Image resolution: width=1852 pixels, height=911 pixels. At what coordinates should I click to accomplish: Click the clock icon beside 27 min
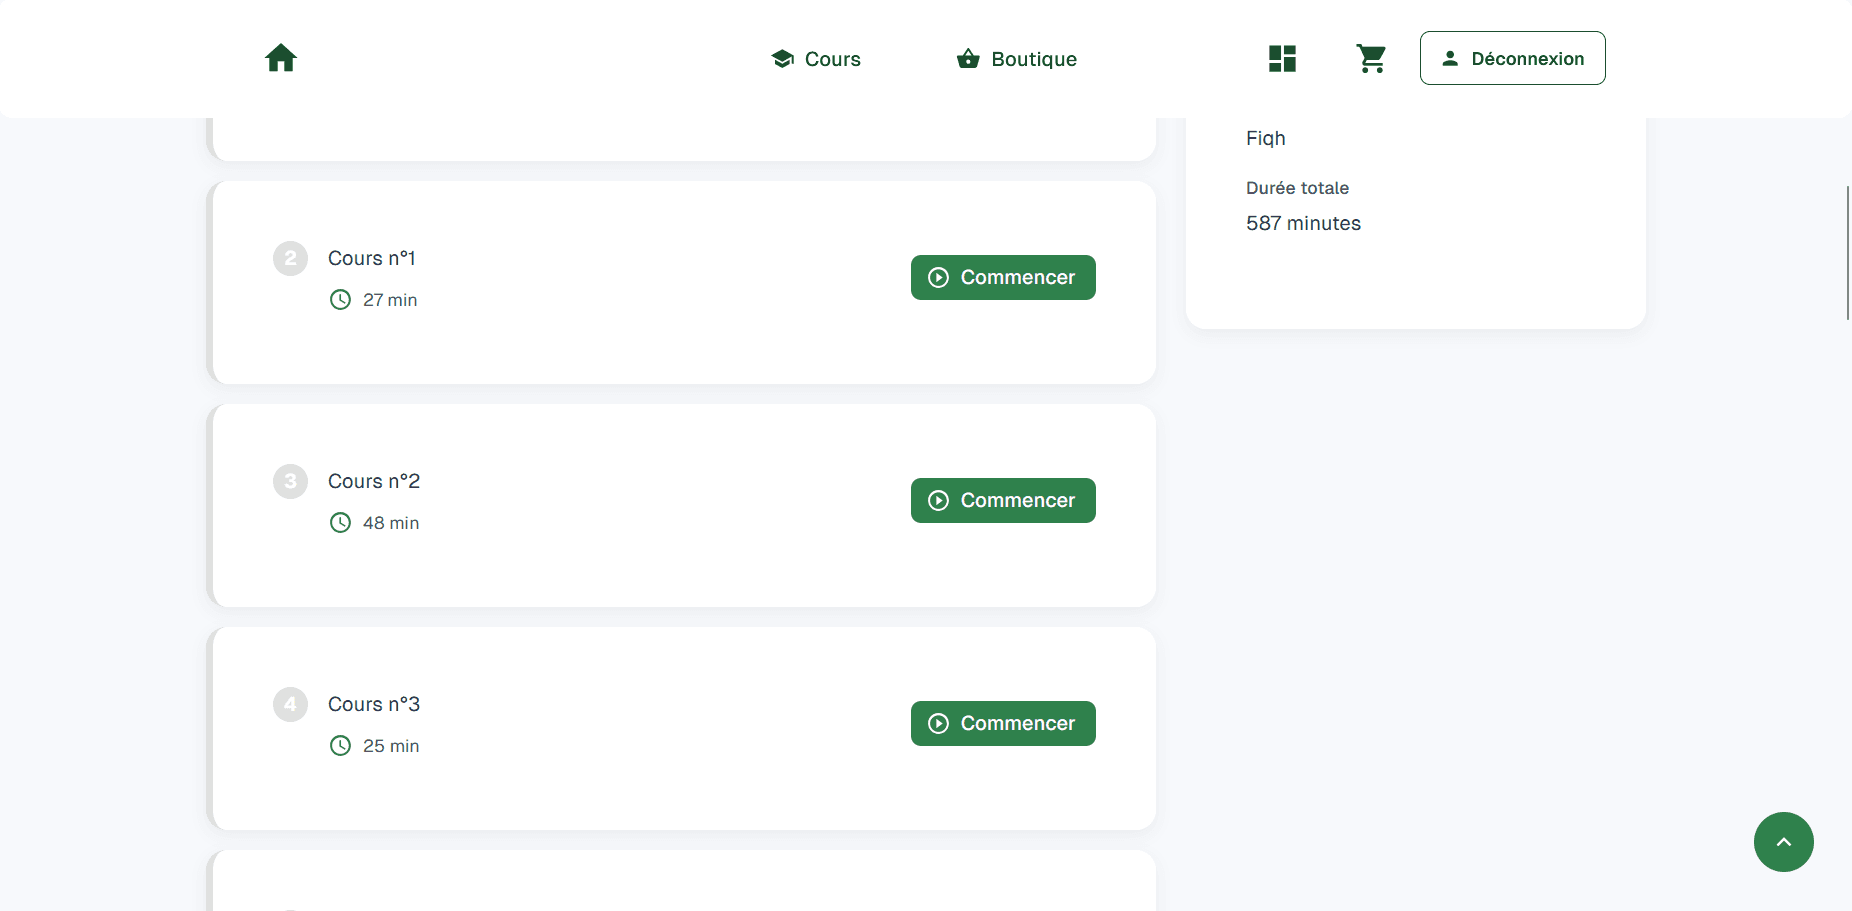pyautogui.click(x=341, y=300)
